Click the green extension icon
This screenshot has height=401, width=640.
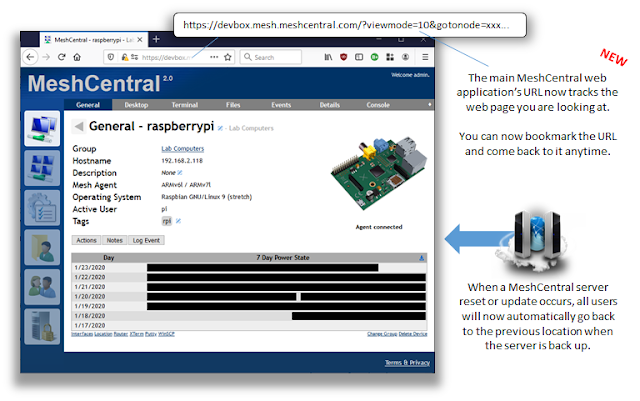374,57
